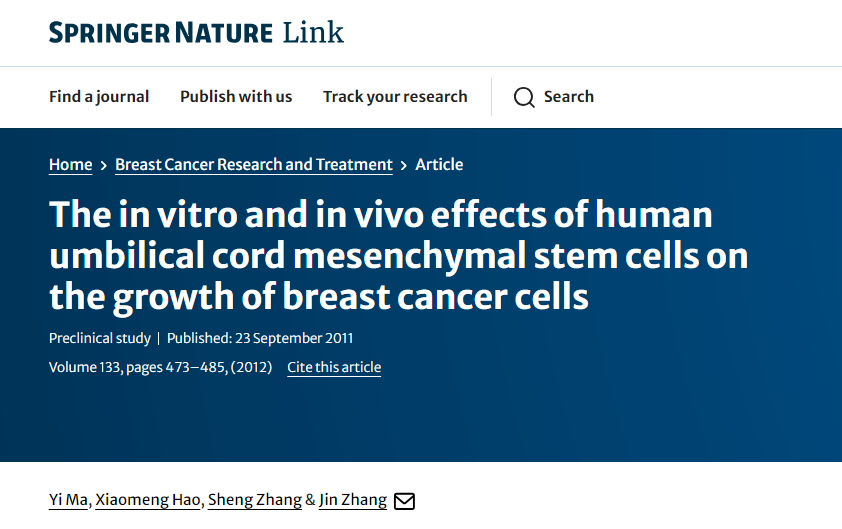Click the chevron before the Article breadcrumb
Screen dimensions: 842x529
coord(404,165)
